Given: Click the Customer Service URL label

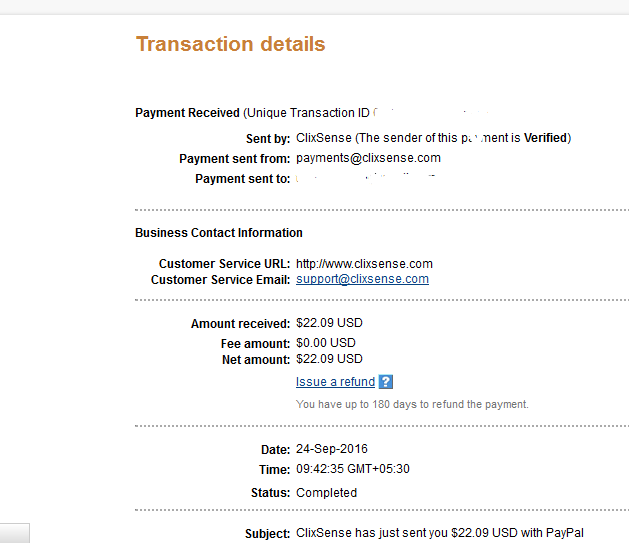Looking at the screenshot, I should pyautogui.click(x=224, y=264).
